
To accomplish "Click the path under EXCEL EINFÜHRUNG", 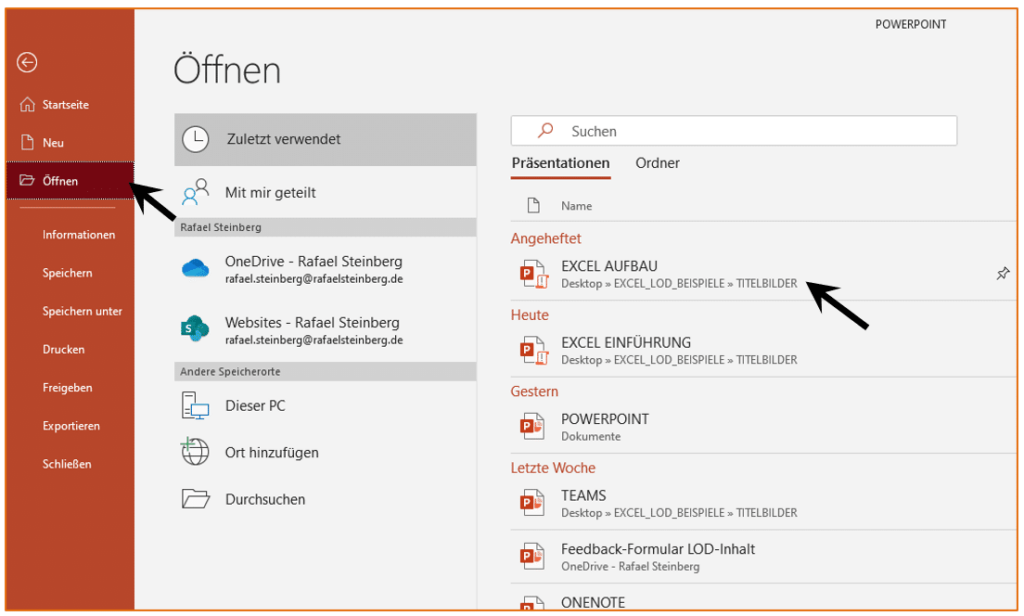I will pos(679,360).
